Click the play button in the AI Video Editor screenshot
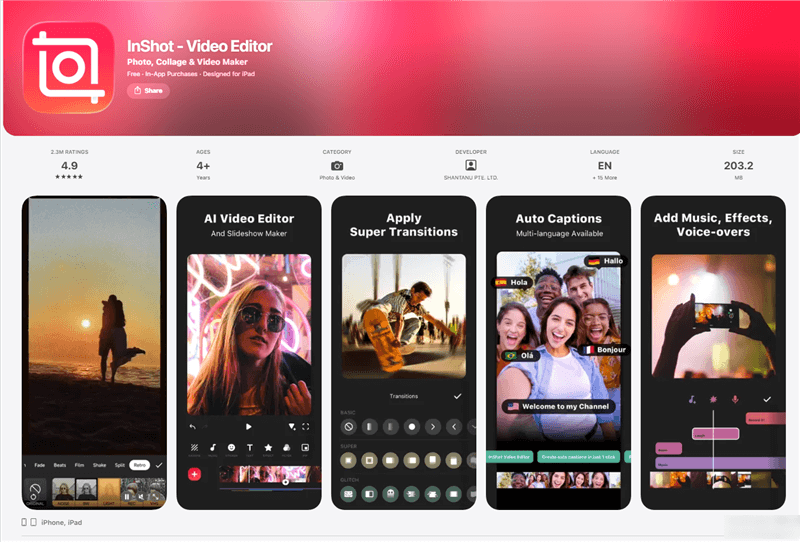This screenshot has width=800, height=542. click(248, 427)
